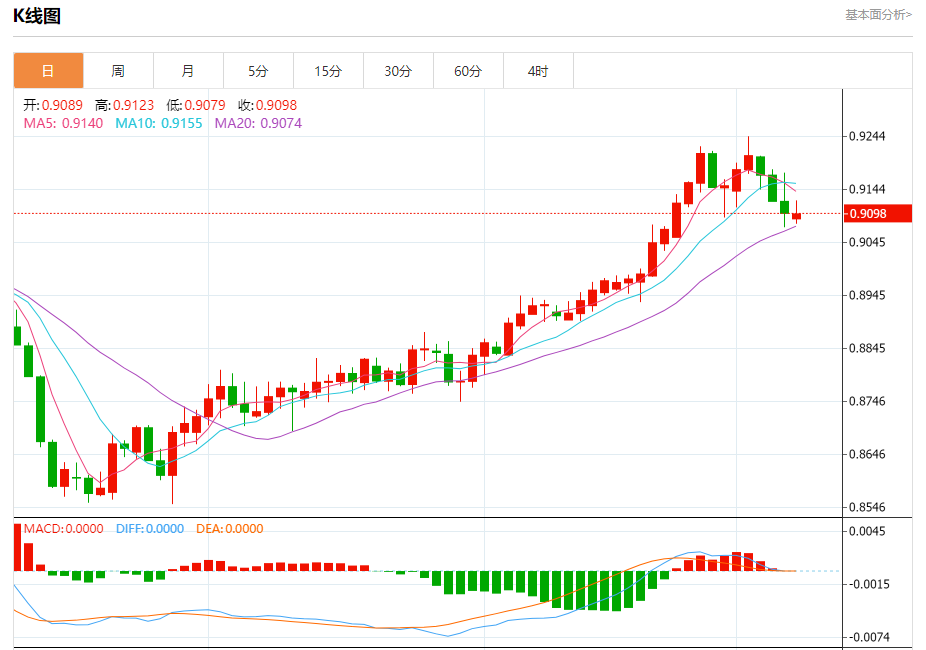Viewport: 926px width, 650px height.
Task: Click the latest red candlestick at the chart's right end
Action: click(797, 216)
